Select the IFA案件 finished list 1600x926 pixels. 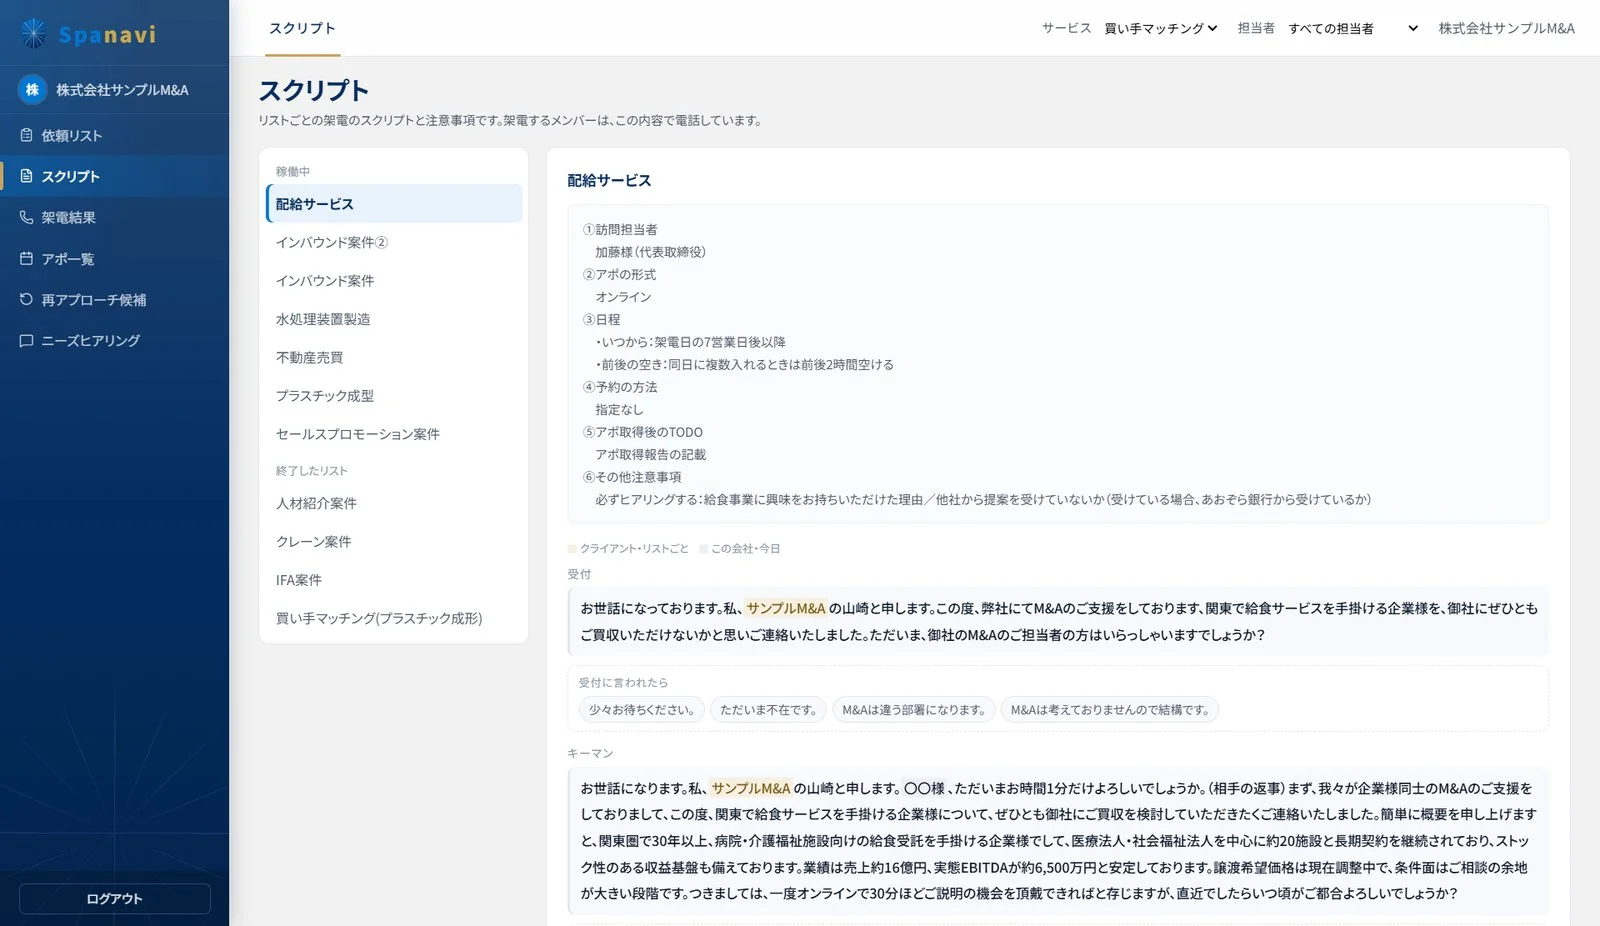point(394,580)
